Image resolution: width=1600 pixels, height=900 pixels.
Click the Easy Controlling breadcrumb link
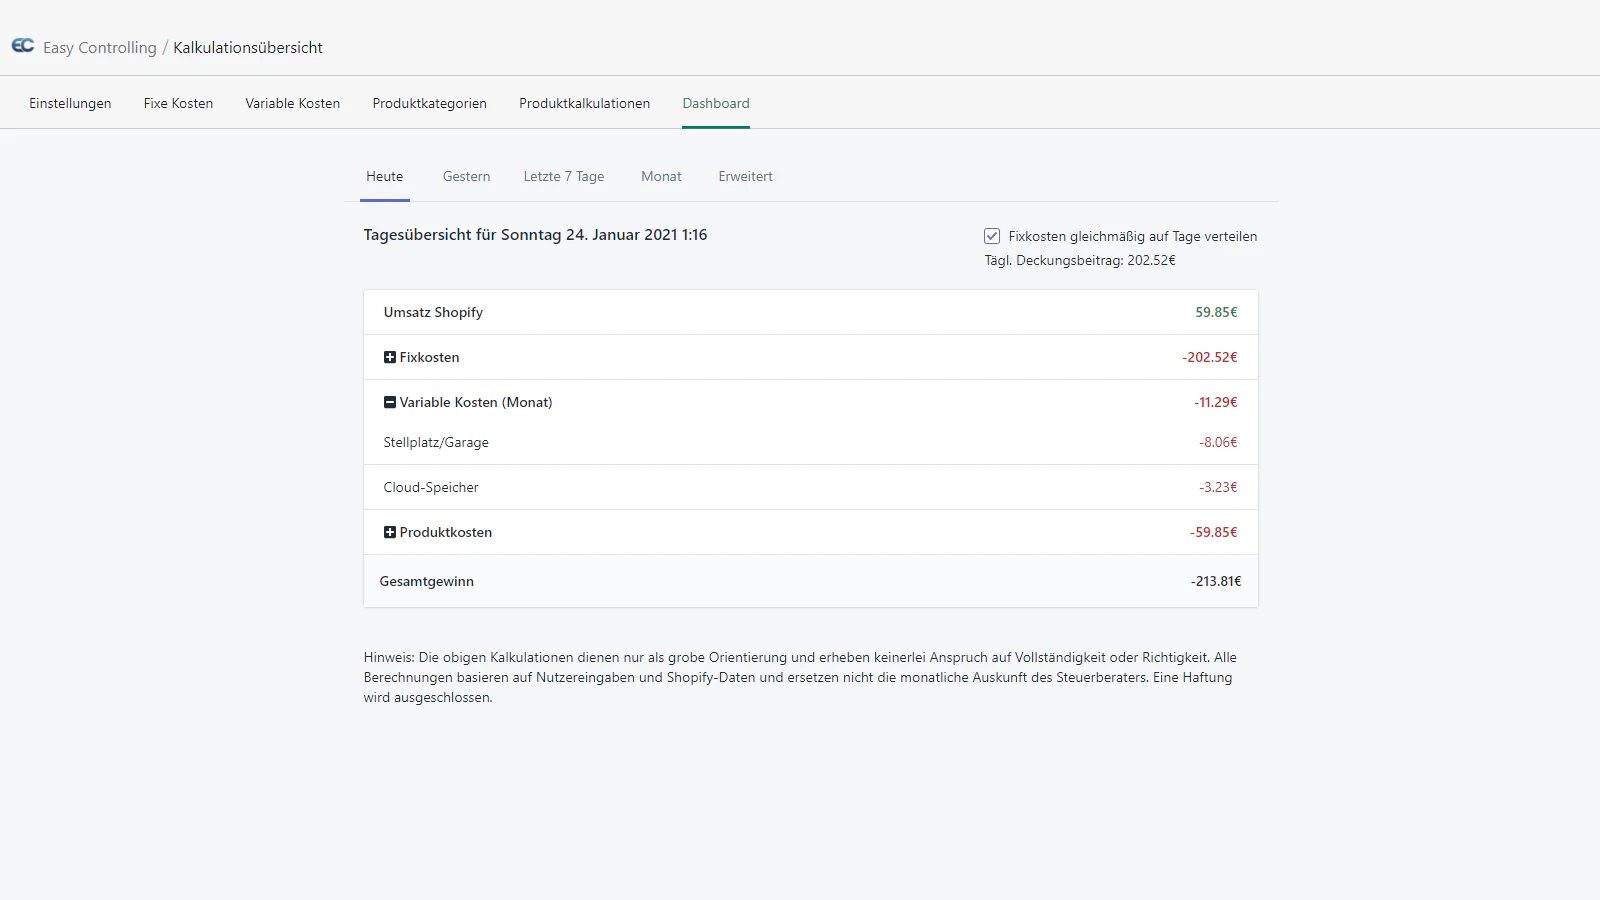(99, 47)
